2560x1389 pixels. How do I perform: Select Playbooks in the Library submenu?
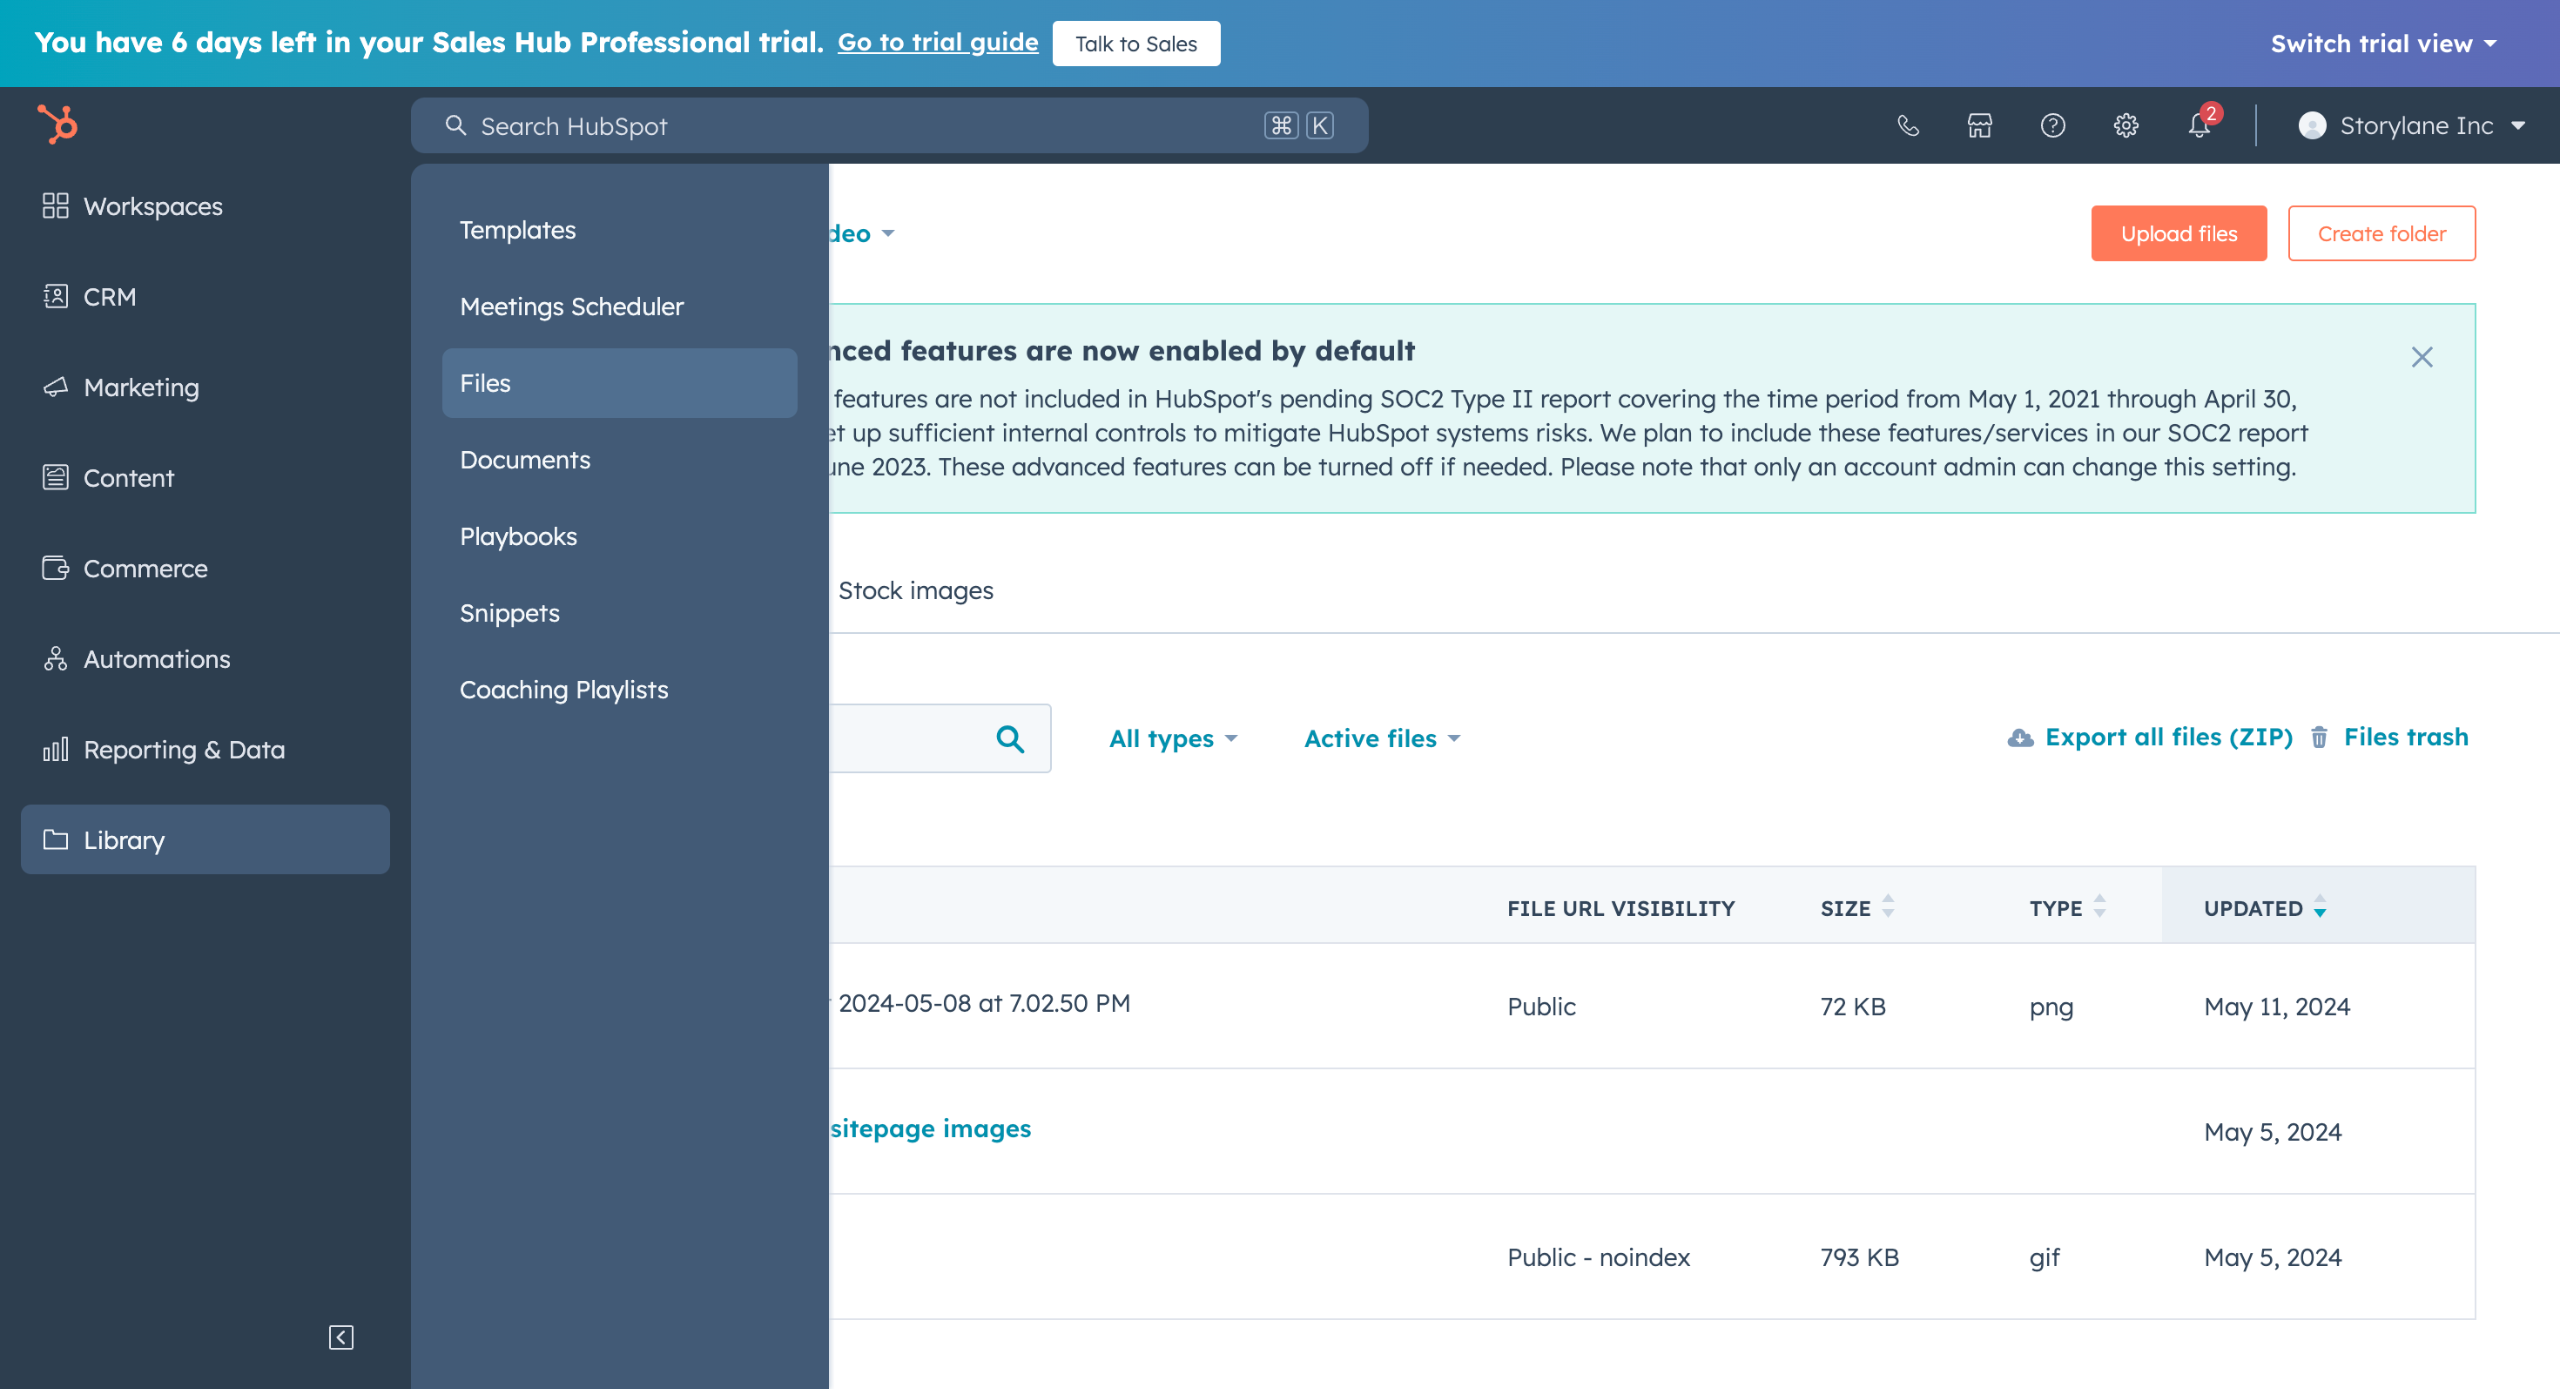click(619, 537)
